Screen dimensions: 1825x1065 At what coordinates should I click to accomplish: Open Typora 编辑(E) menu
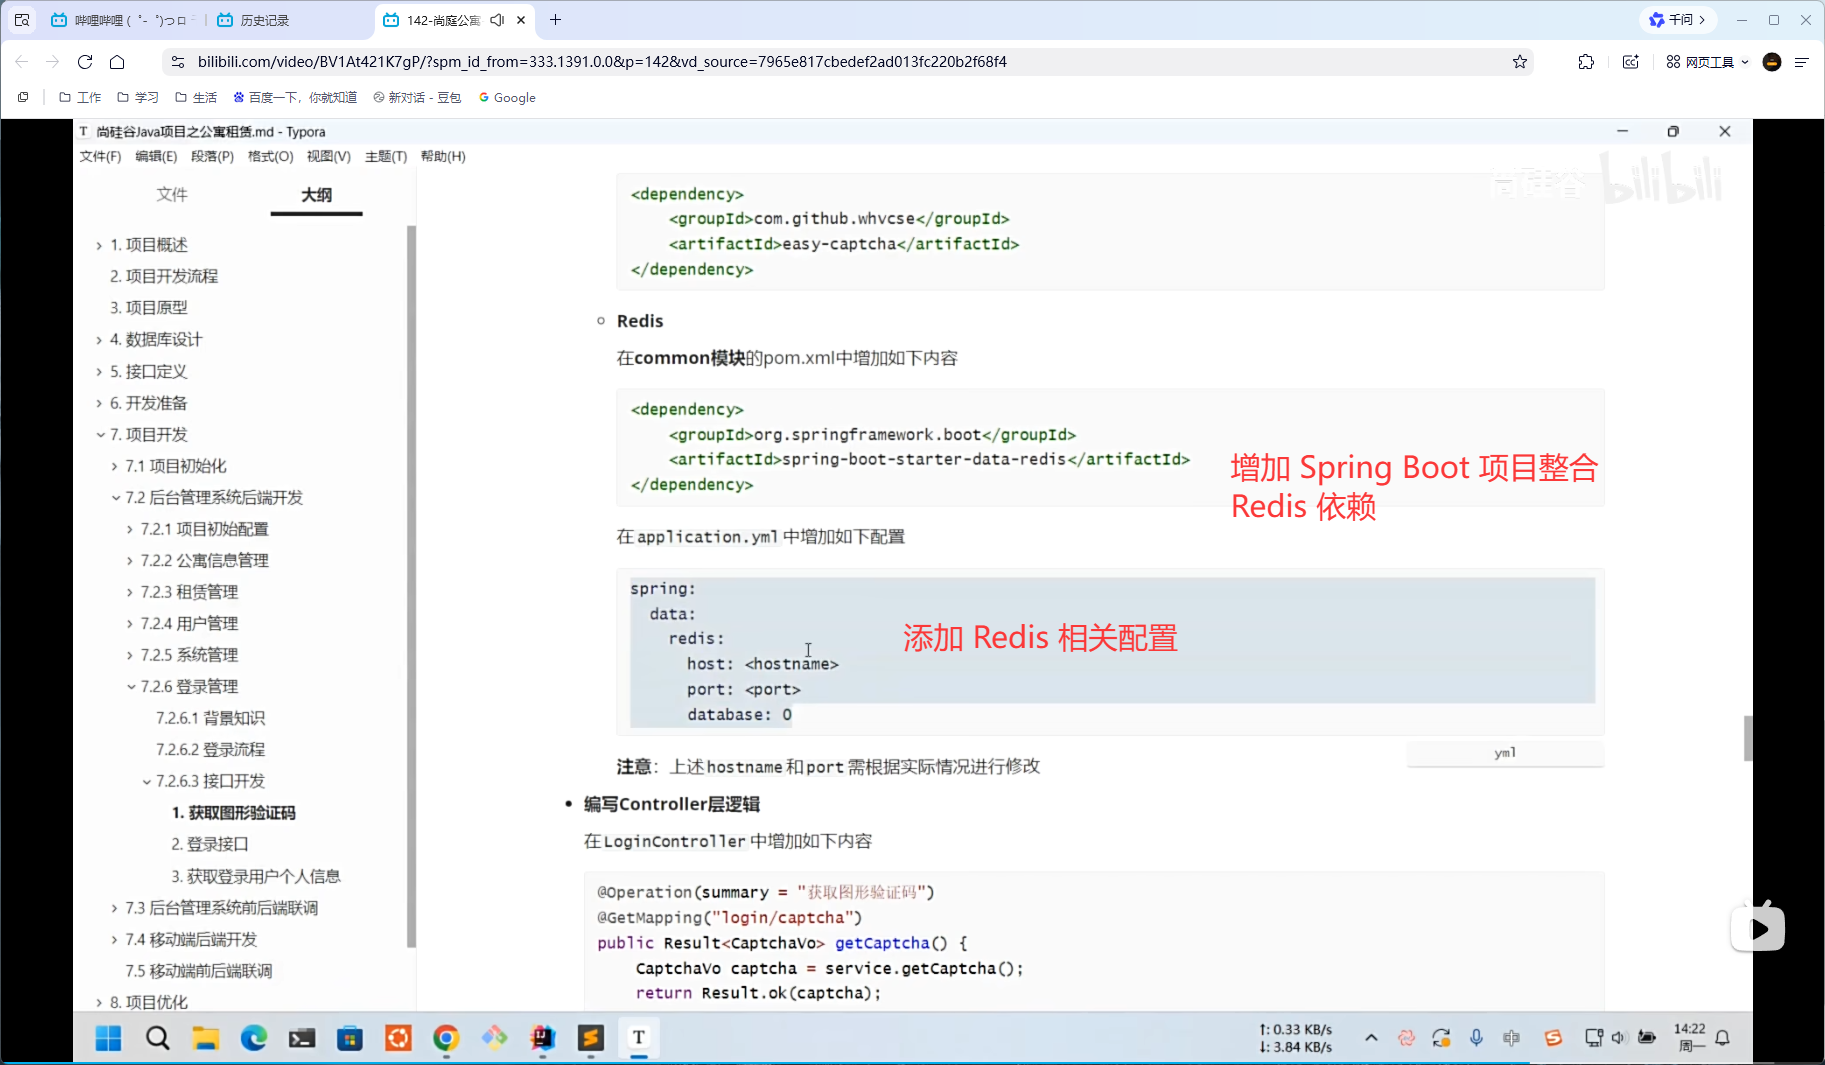pyautogui.click(x=156, y=156)
